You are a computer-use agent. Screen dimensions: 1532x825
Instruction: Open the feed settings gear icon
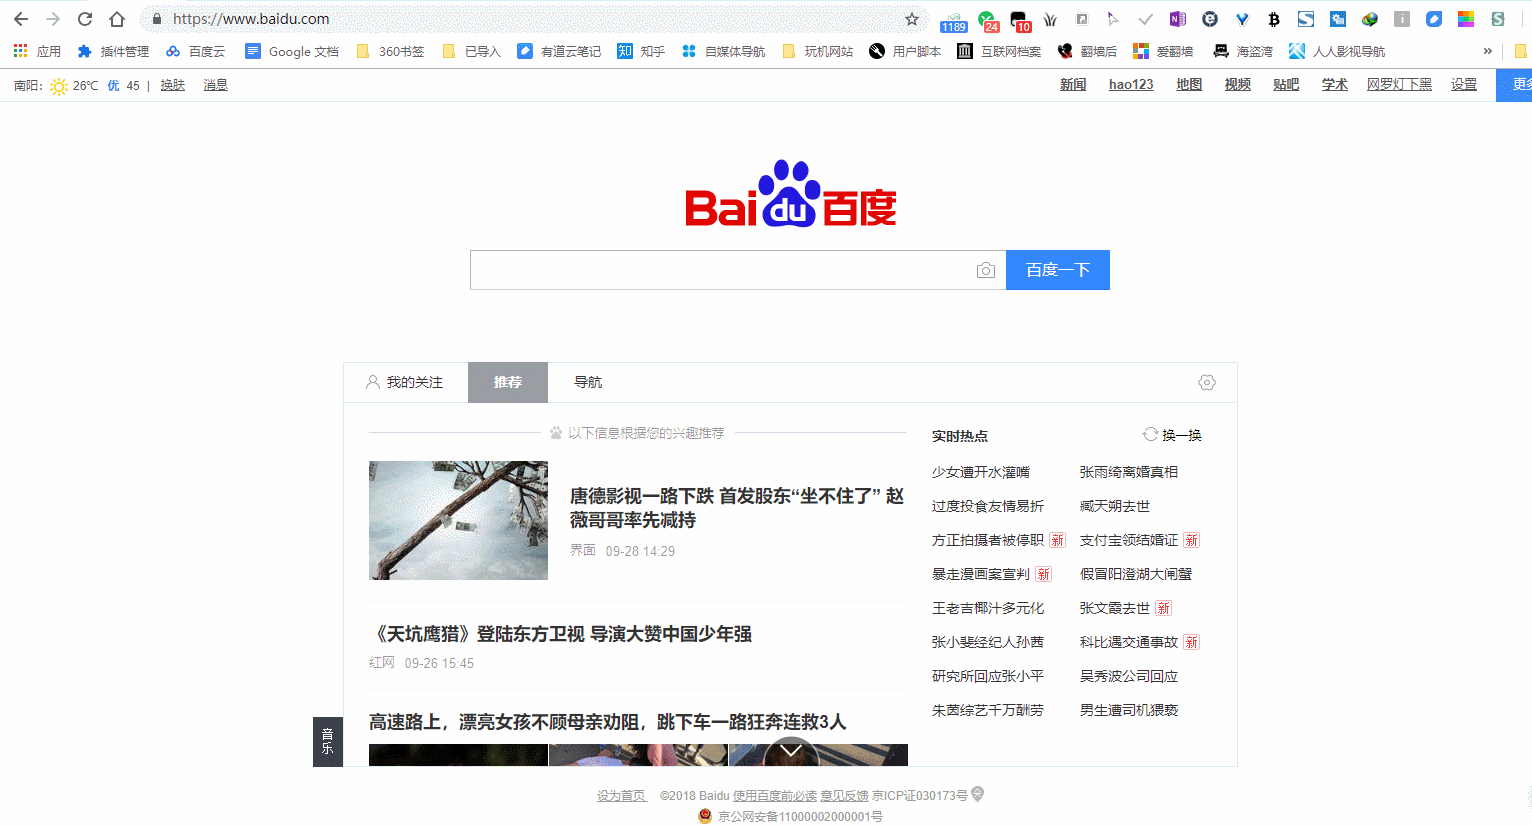coord(1207,382)
